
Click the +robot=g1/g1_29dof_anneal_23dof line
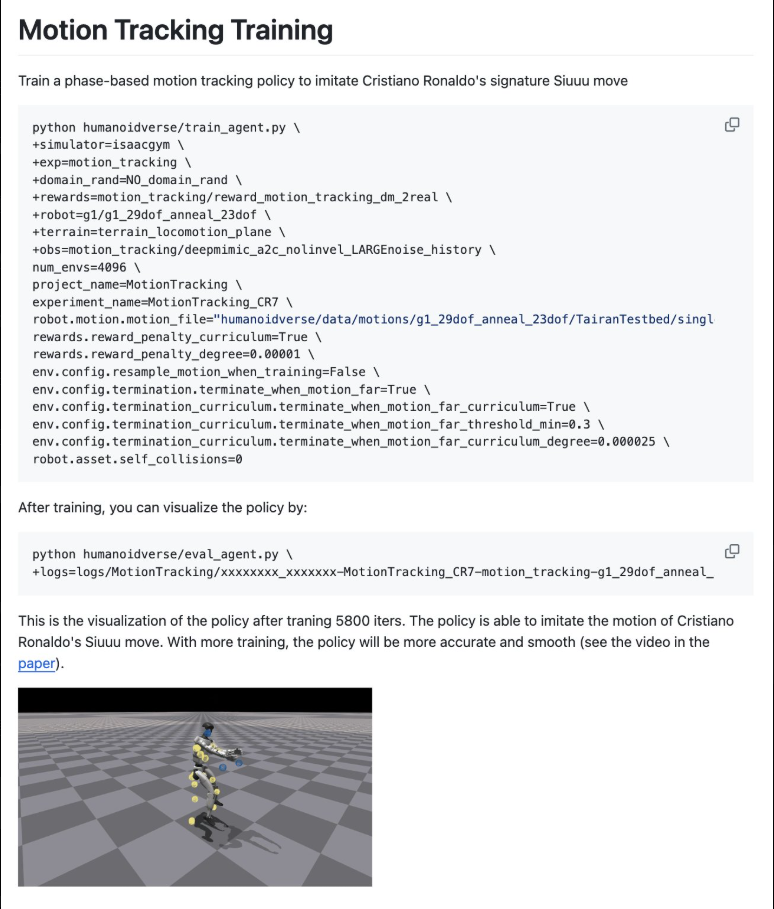point(151,214)
